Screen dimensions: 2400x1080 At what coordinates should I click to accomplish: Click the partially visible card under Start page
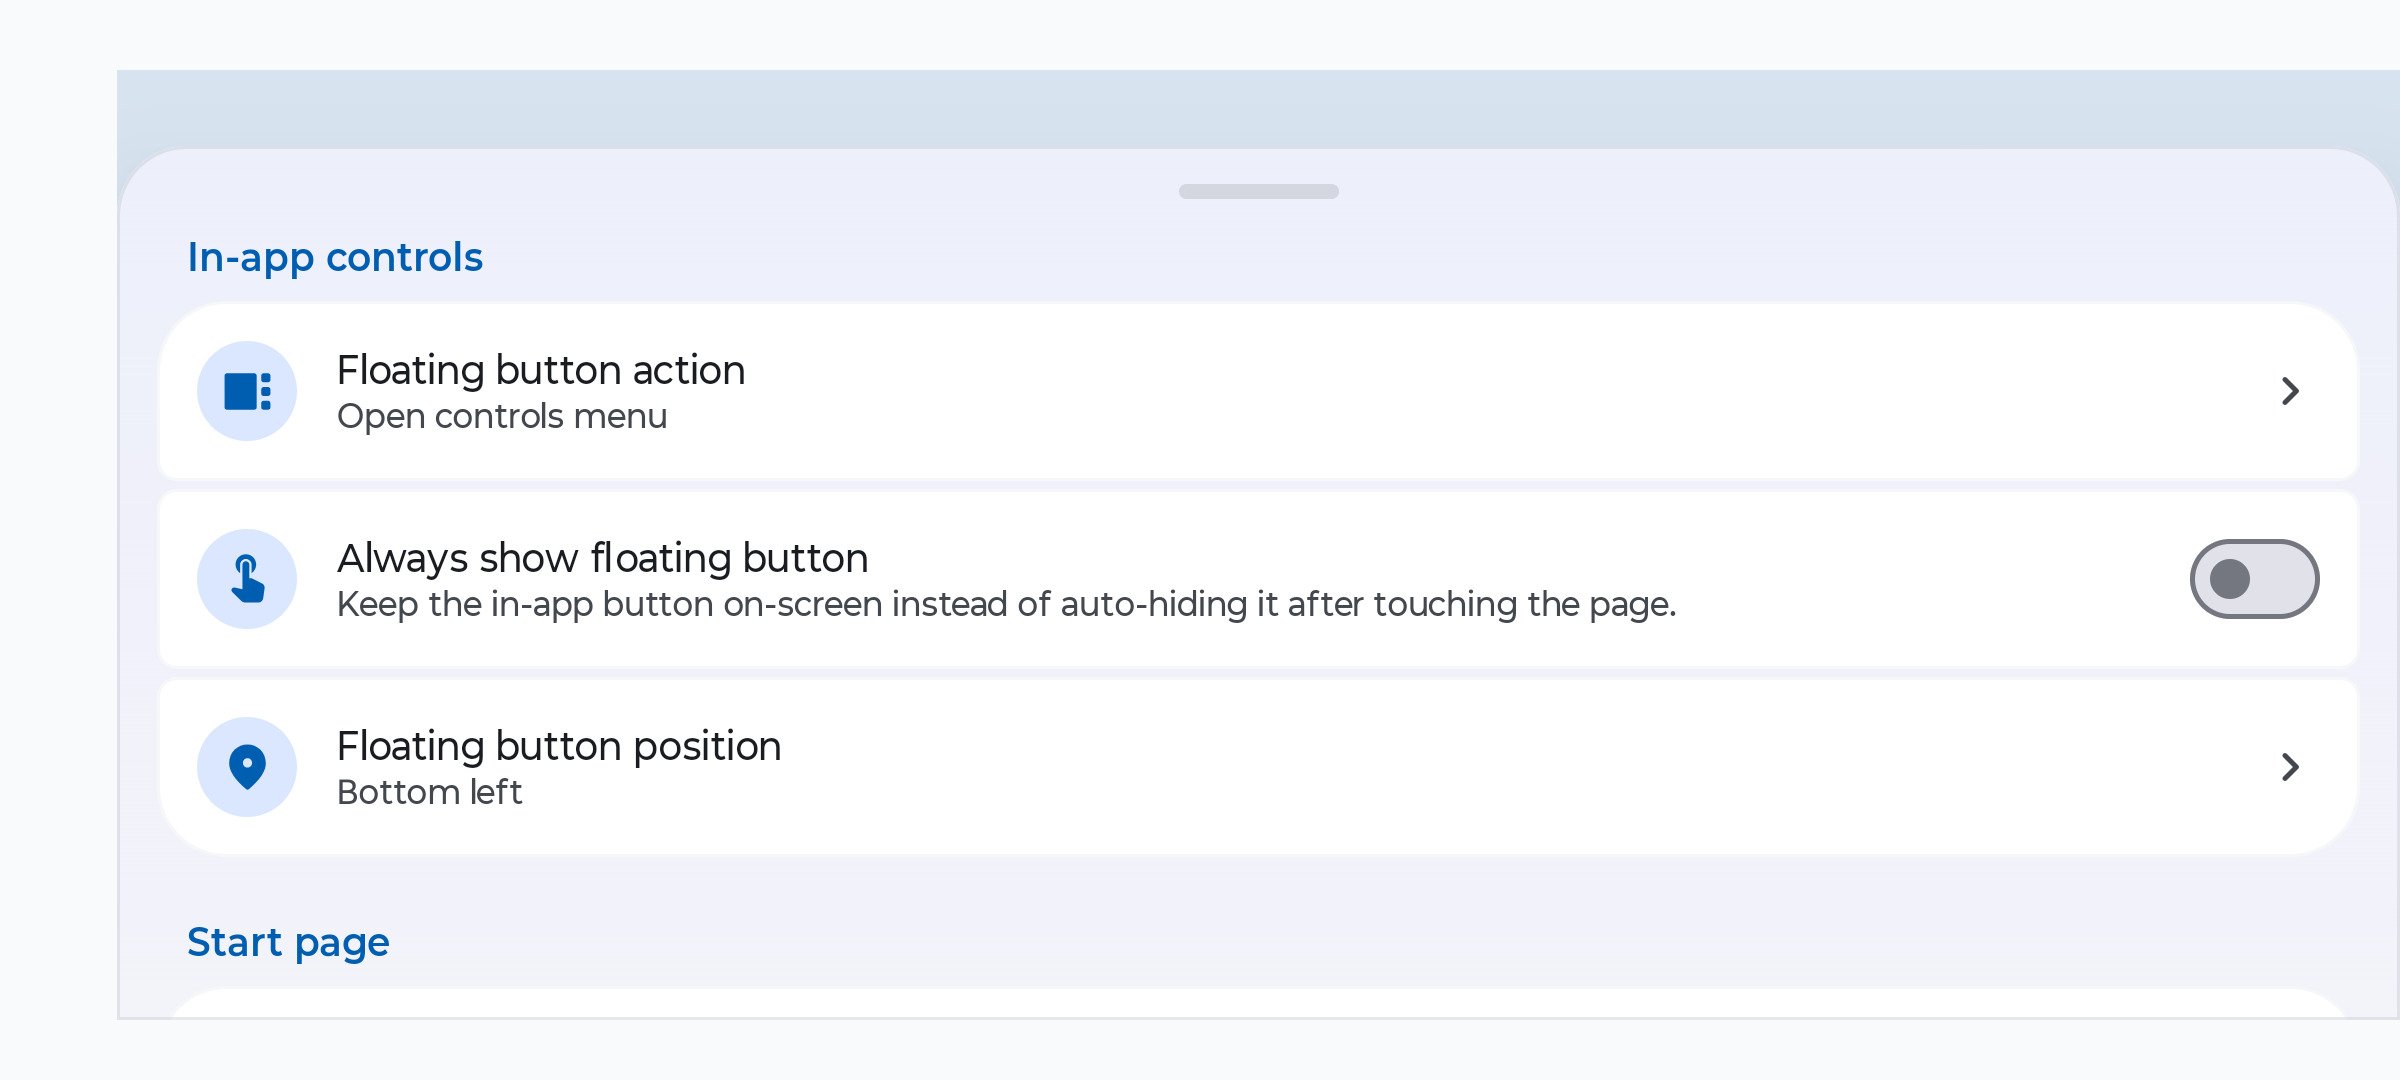pos(1258,1004)
